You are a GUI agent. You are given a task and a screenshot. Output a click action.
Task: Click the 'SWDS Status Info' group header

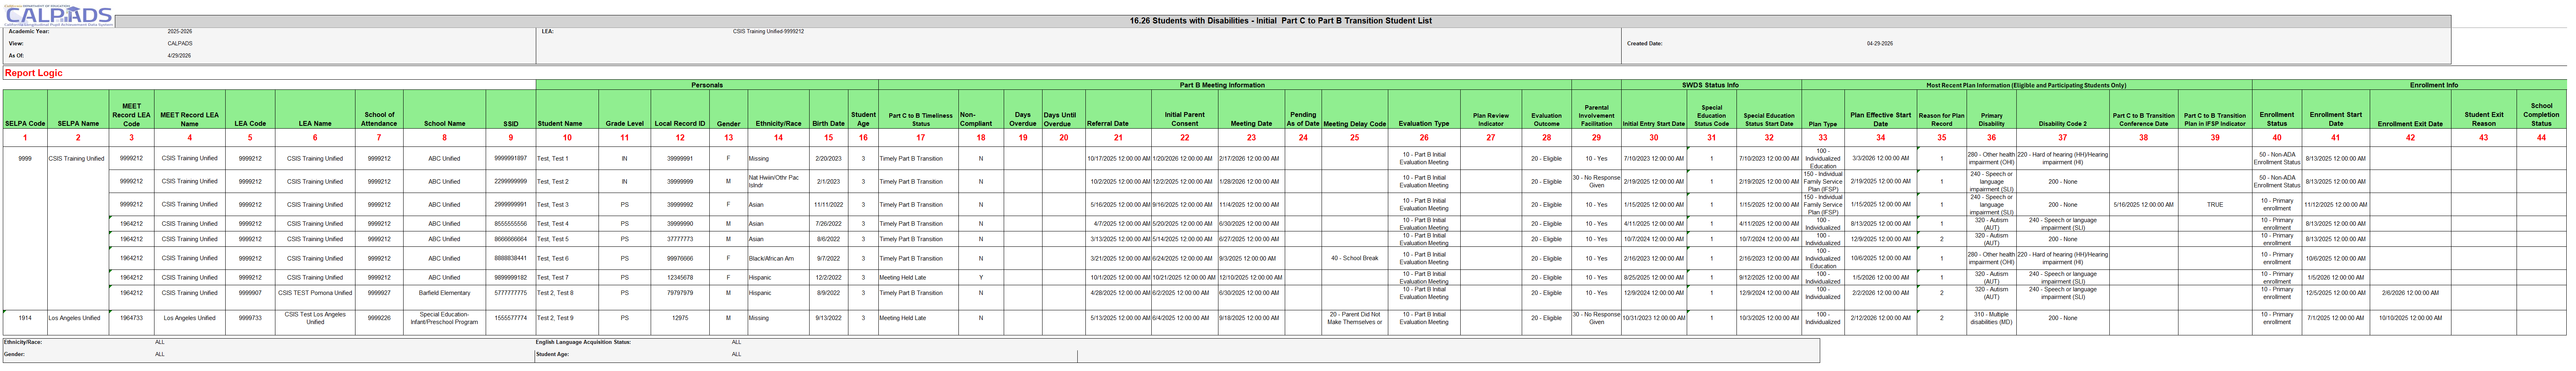point(1710,85)
